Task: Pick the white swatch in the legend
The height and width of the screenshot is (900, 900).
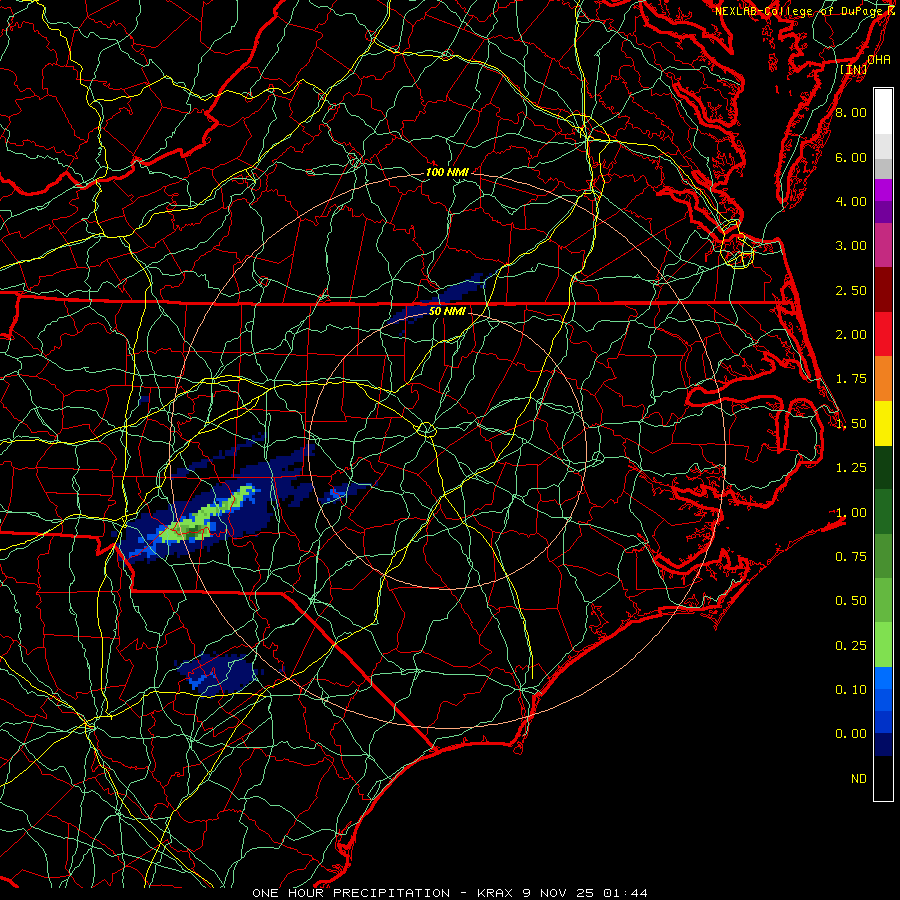Action: tap(883, 112)
